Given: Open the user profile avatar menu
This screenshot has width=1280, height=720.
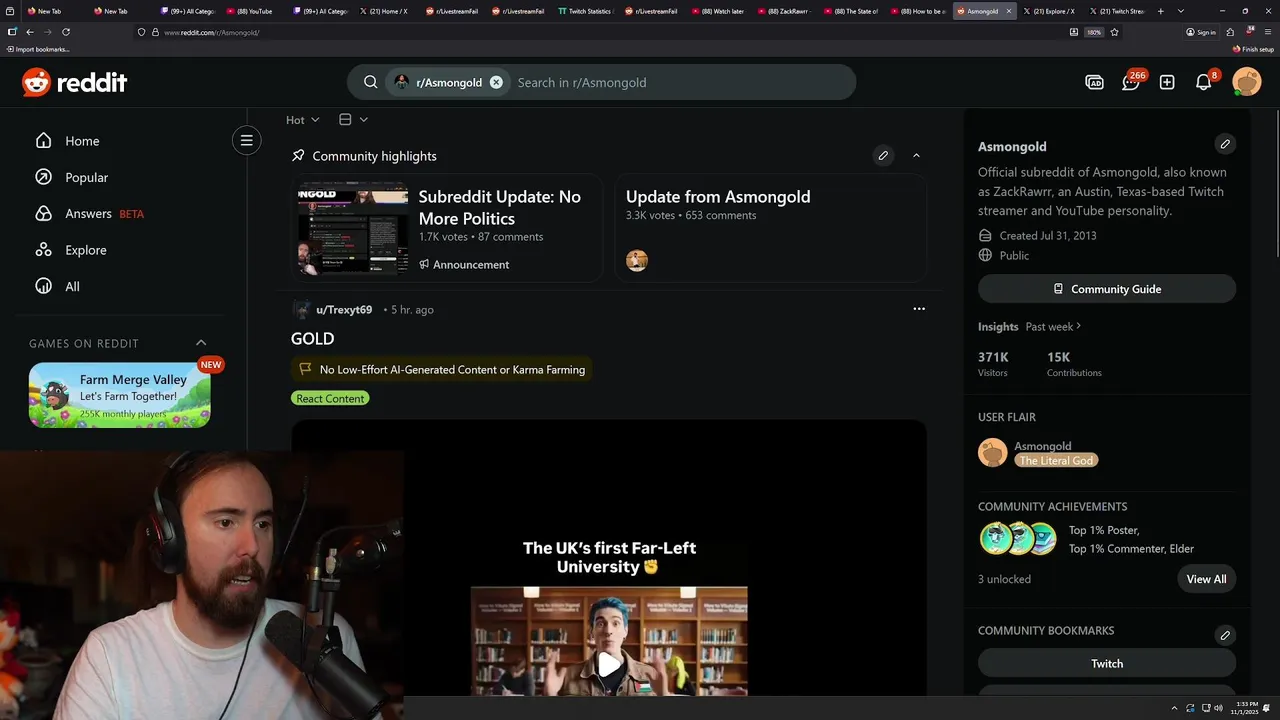Looking at the screenshot, I should coord(1247,82).
